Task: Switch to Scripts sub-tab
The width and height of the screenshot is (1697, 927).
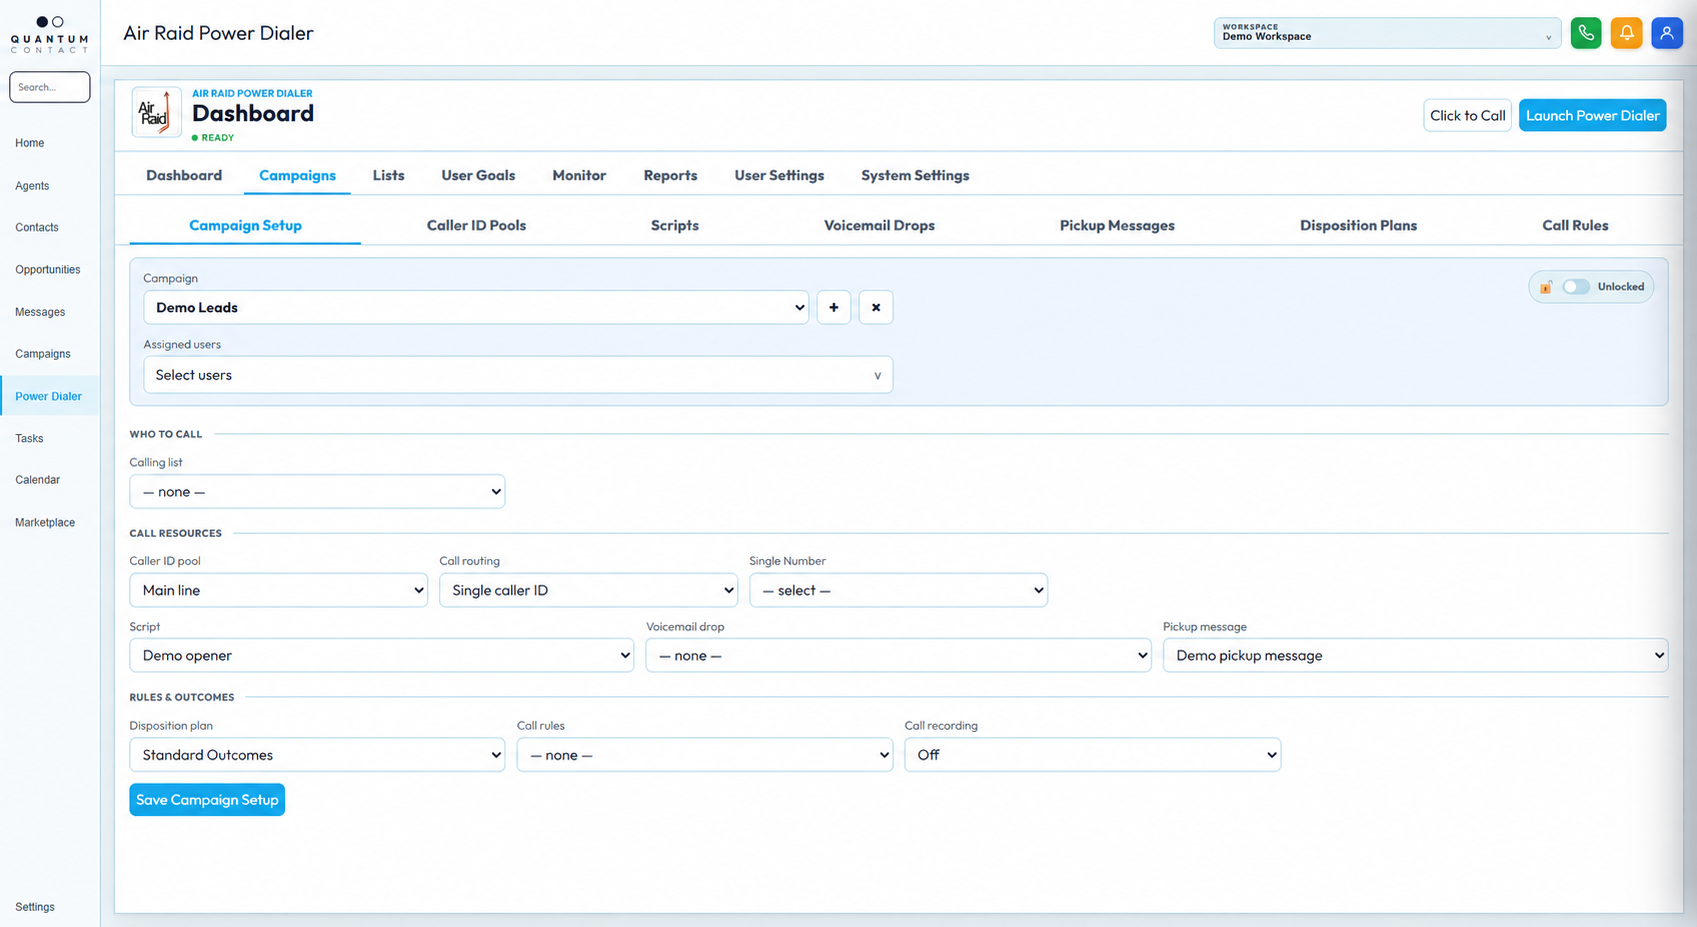Action: (x=675, y=225)
